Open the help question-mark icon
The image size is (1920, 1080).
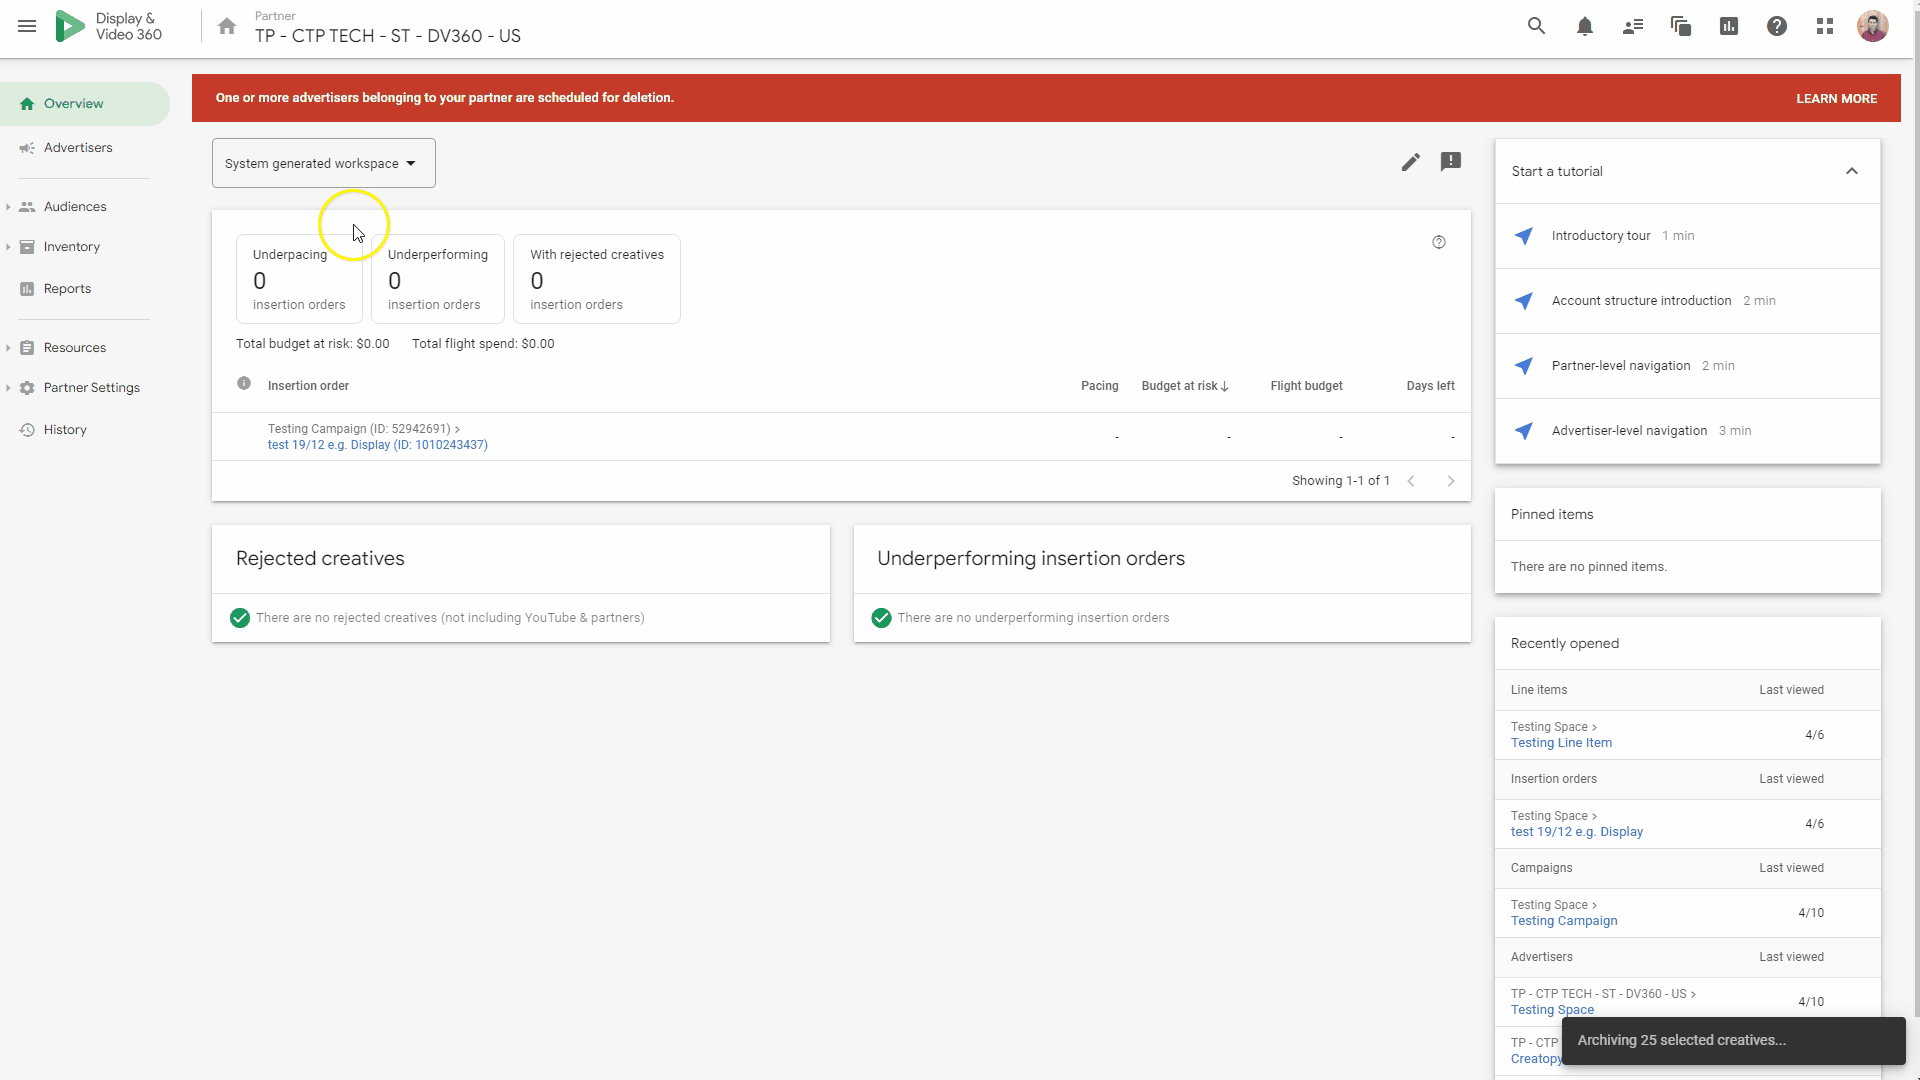pyautogui.click(x=1777, y=27)
